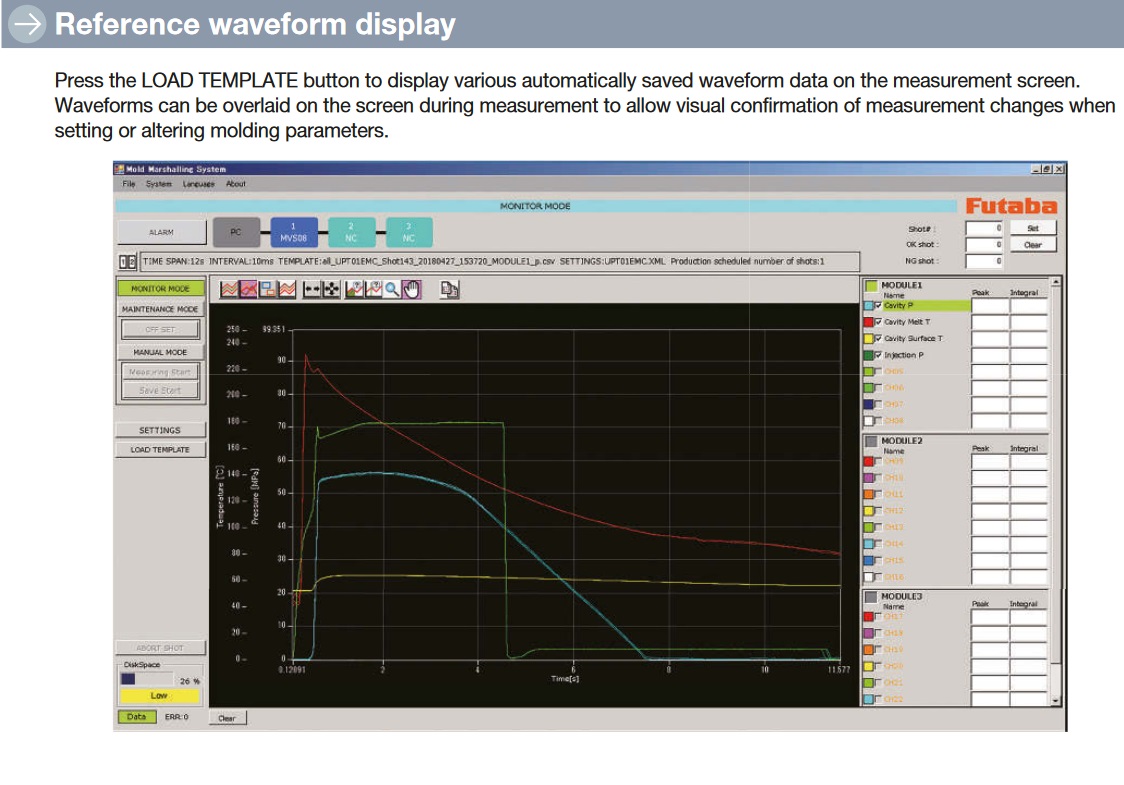Uncheck the Cavity P channel checkbox
Image resolution: width=1124 pixels, height=785 pixels.
point(879,306)
